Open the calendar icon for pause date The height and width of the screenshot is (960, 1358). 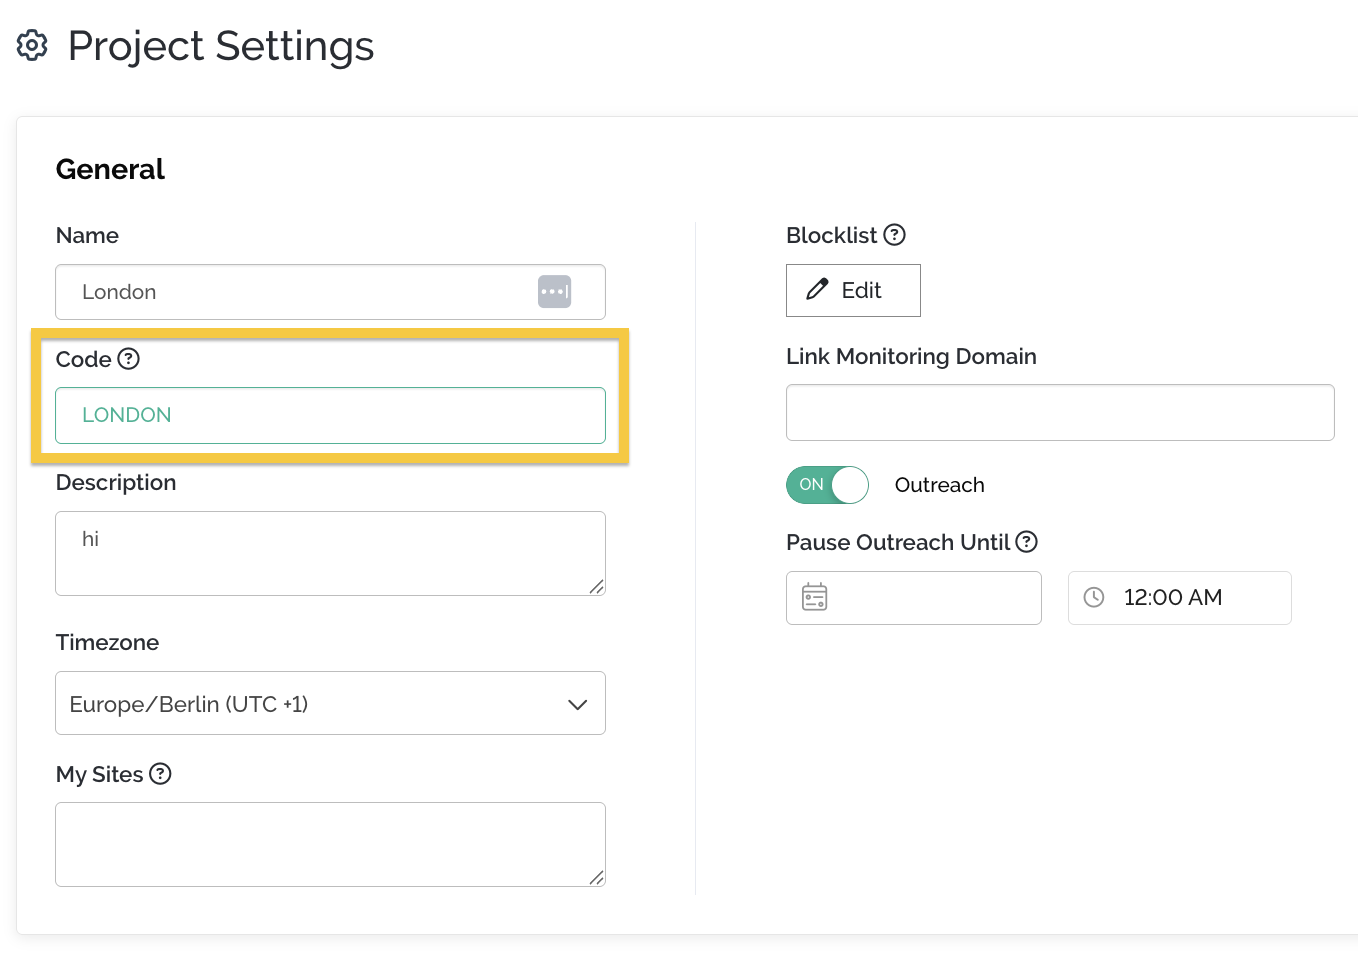point(815,598)
